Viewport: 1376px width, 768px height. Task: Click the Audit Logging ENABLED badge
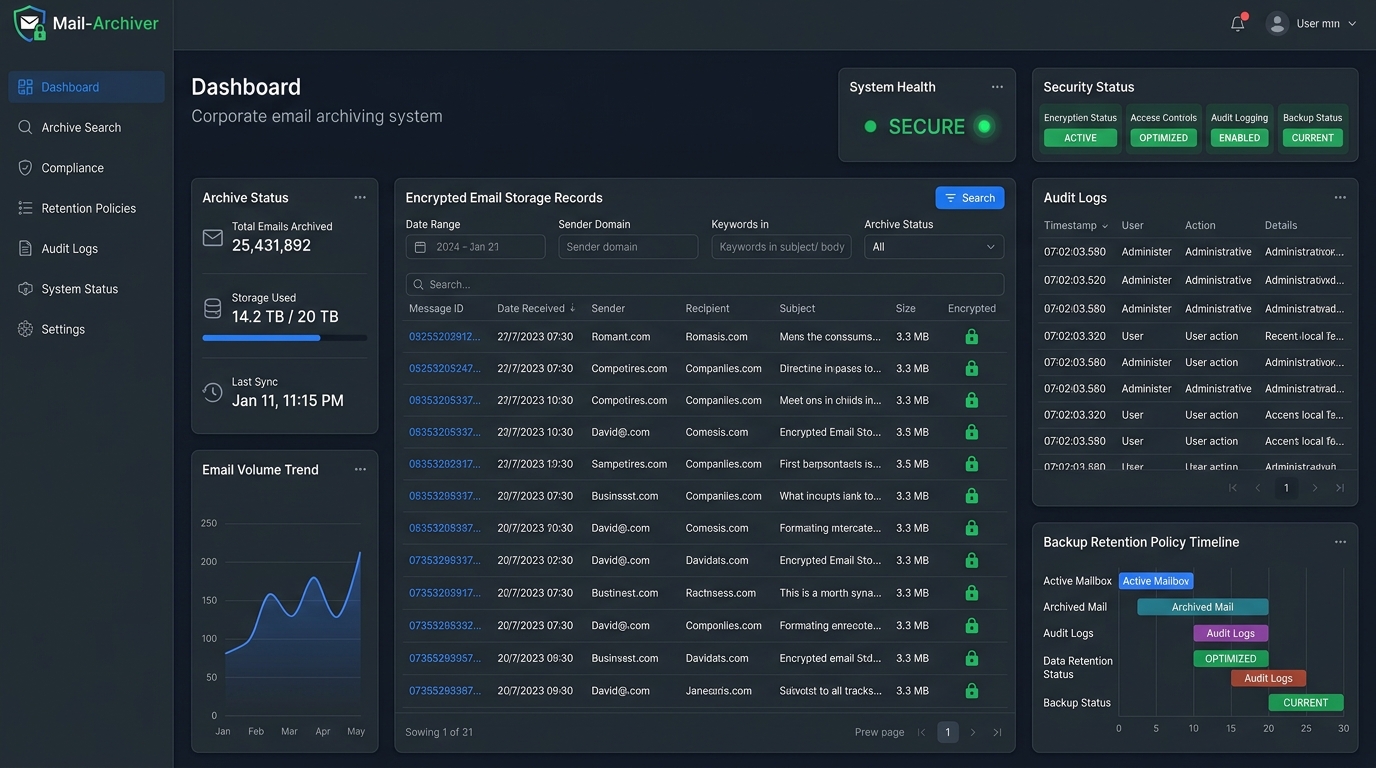[1239, 138]
